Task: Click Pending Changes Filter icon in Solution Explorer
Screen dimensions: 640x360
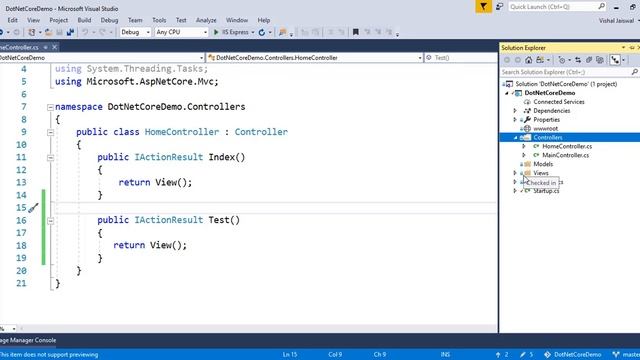Action: (562, 60)
